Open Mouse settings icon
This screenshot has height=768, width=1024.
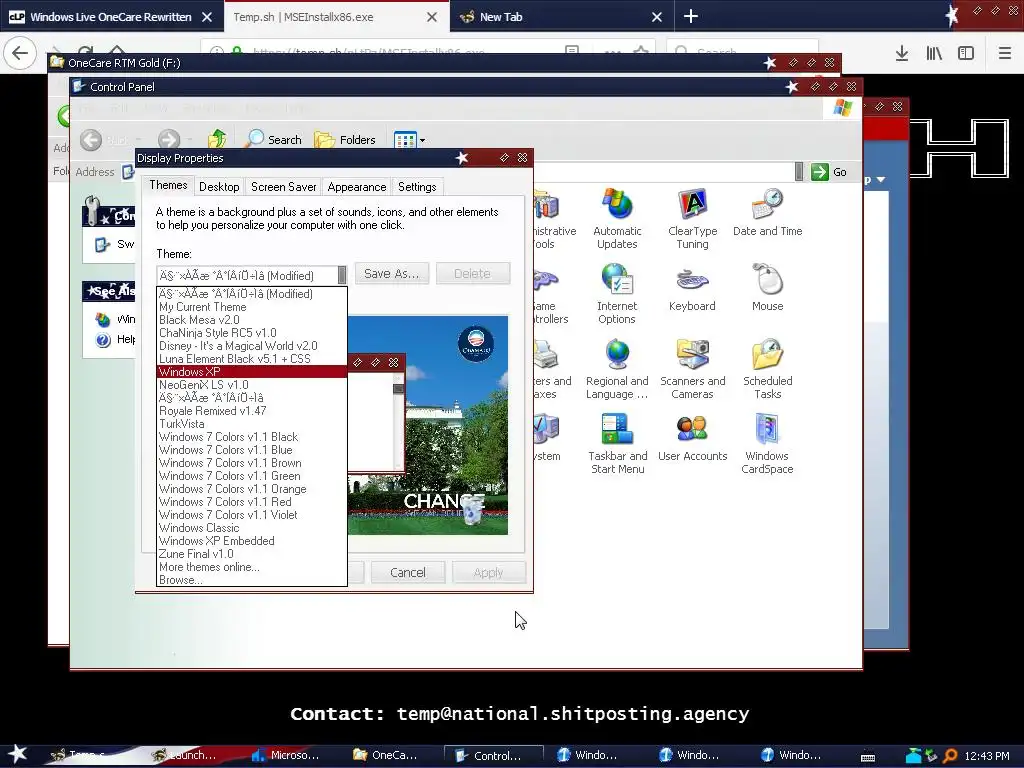tap(767, 288)
